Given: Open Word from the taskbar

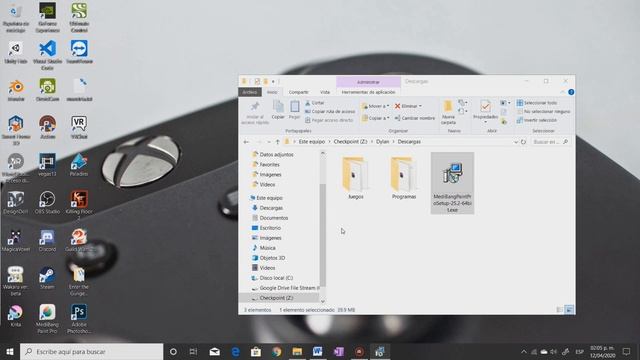Looking at the screenshot, I should 318,351.
